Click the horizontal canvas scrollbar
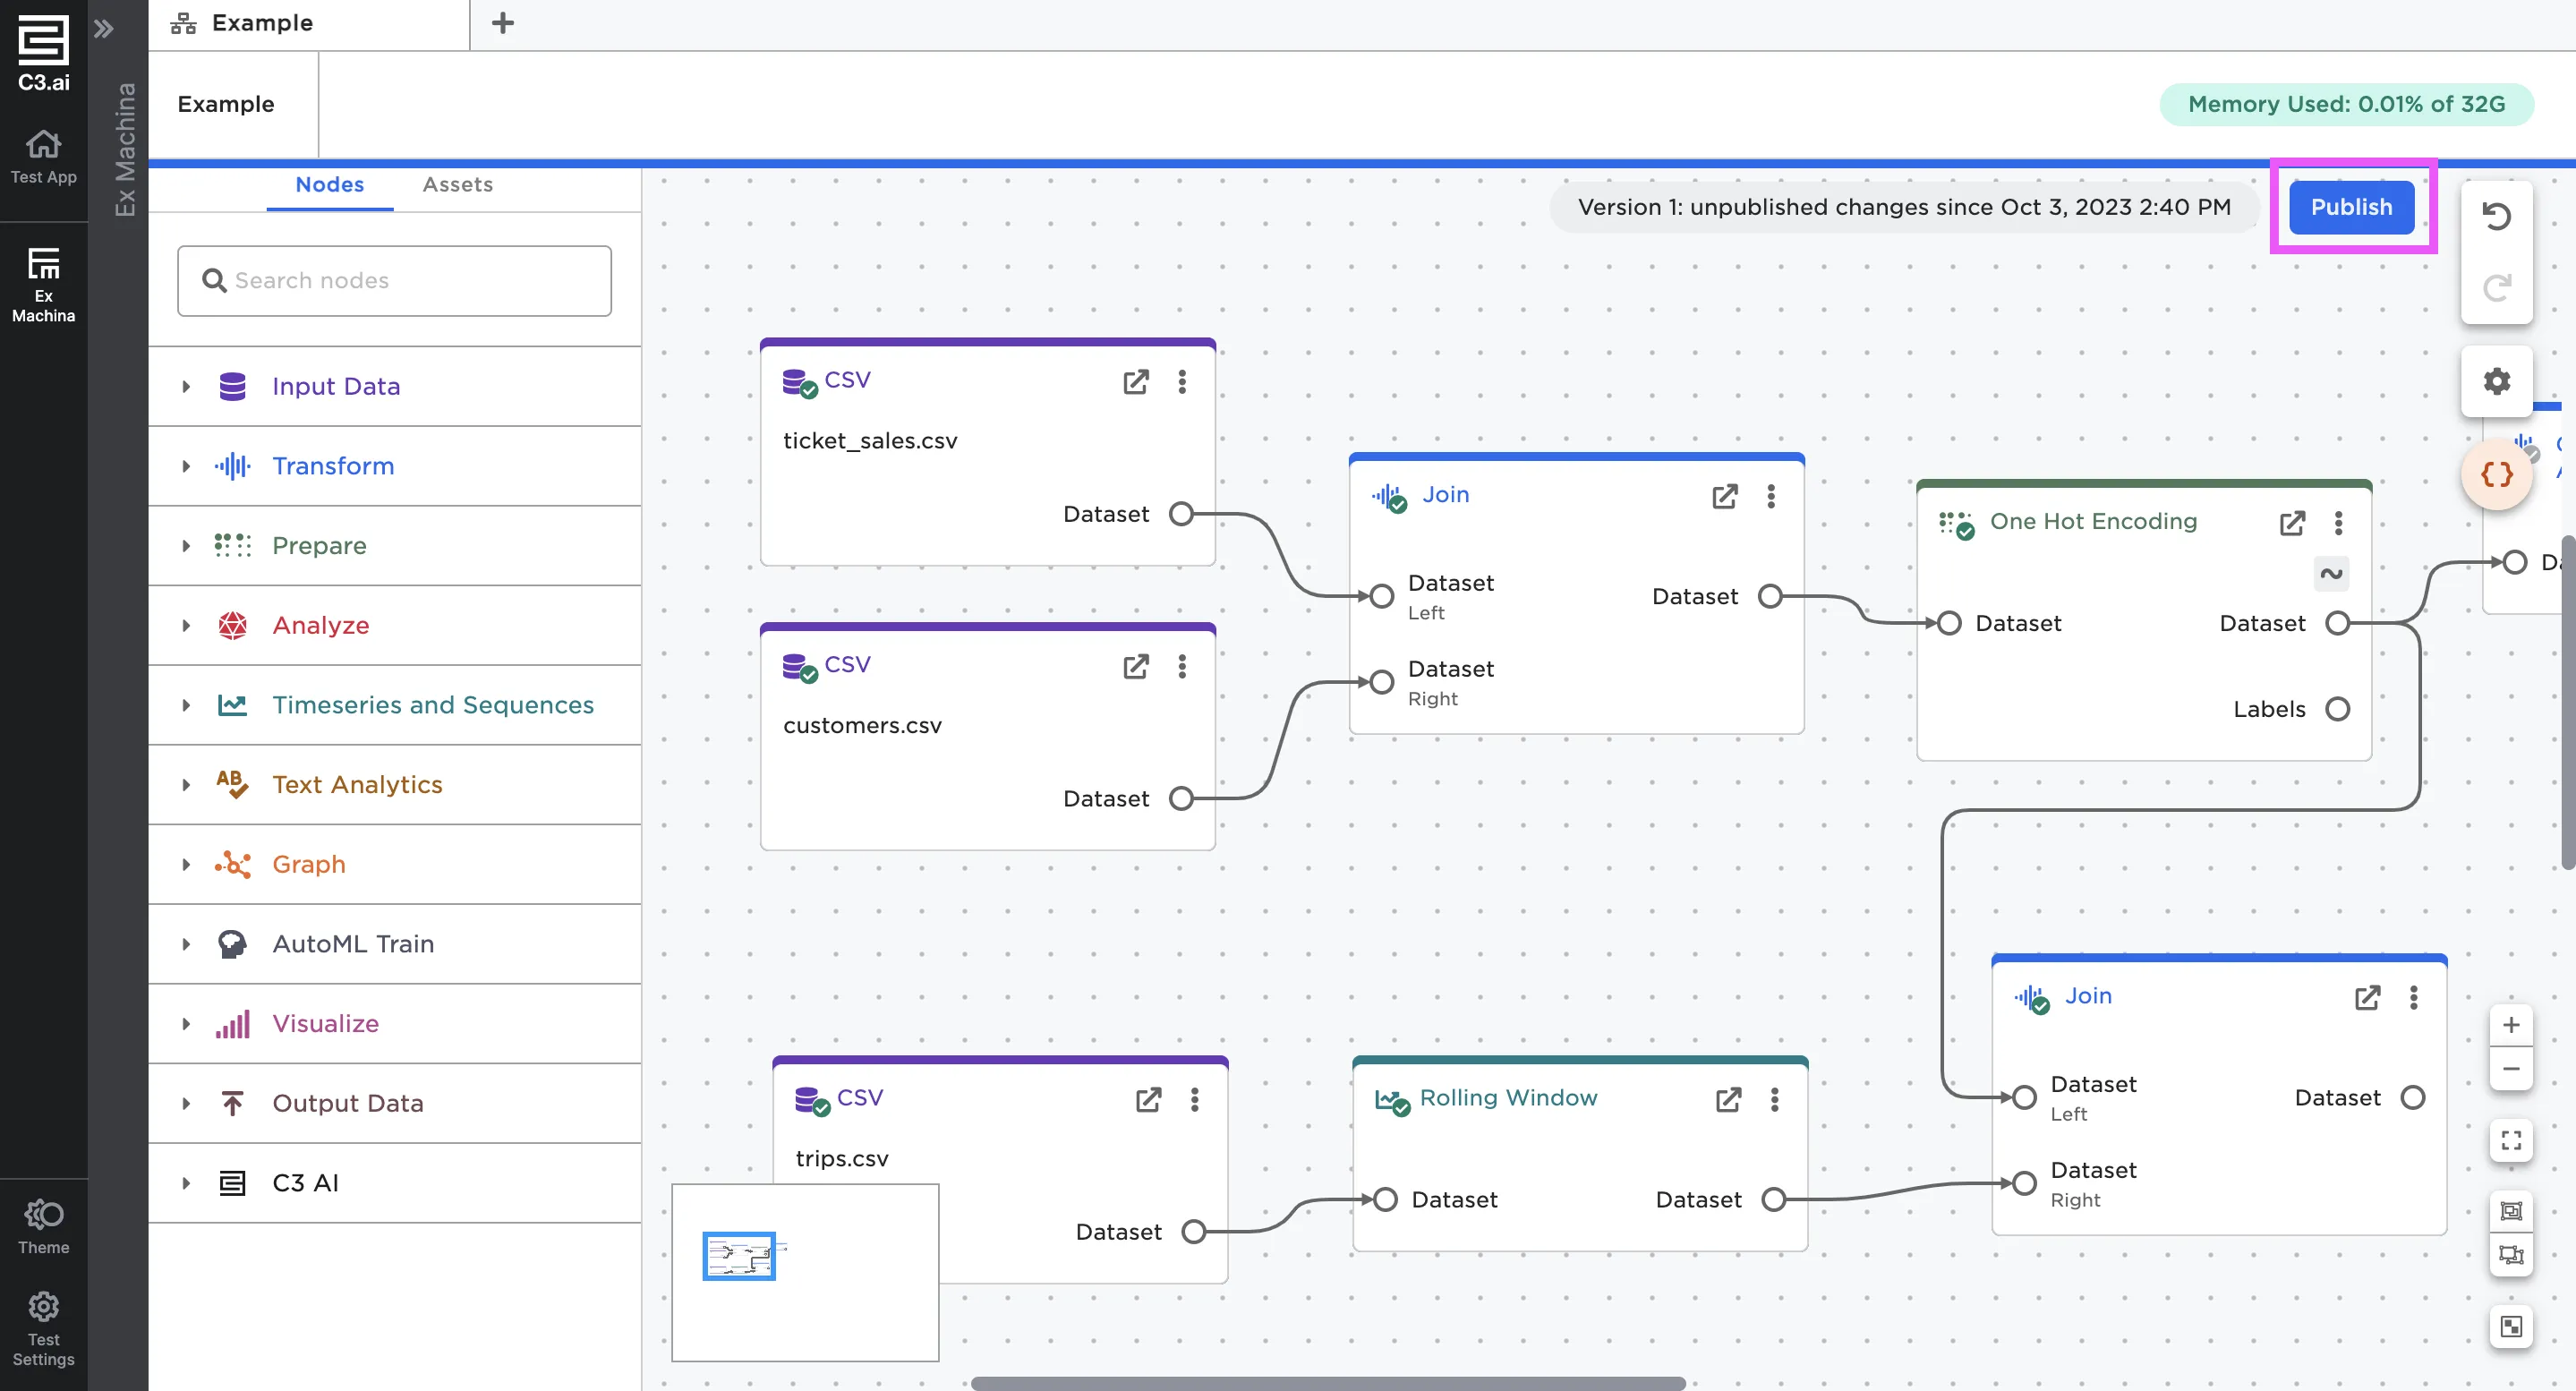Screen dimensions: 2576x1391 (1327, 1382)
